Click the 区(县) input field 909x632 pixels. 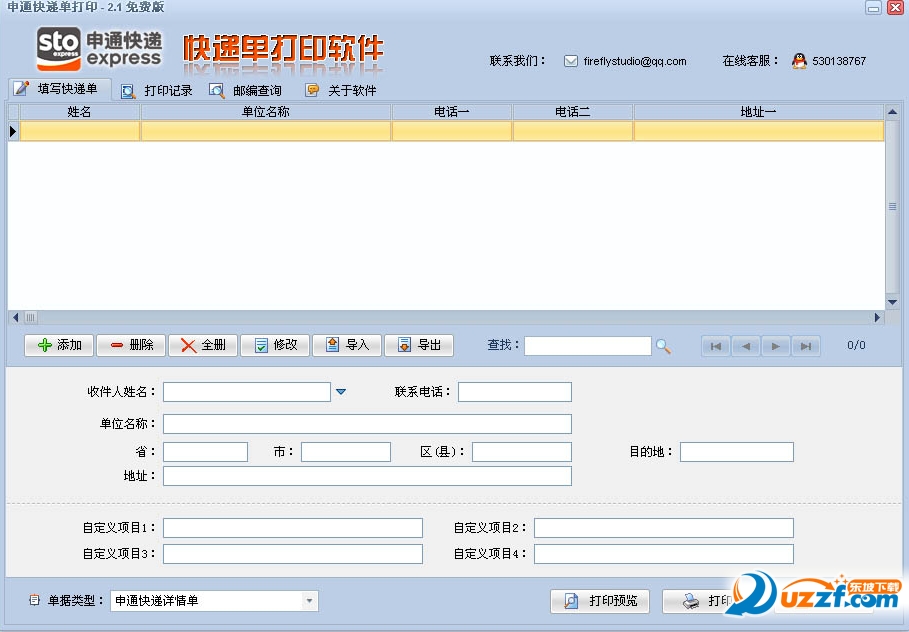click(522, 452)
